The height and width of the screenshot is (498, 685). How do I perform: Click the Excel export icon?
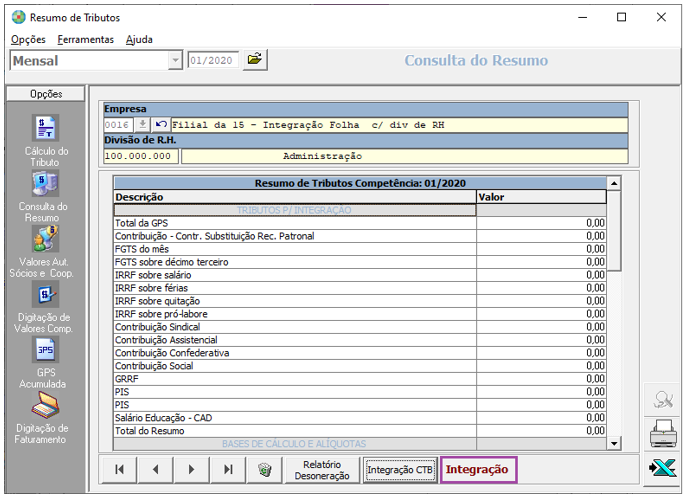[x=663, y=468]
